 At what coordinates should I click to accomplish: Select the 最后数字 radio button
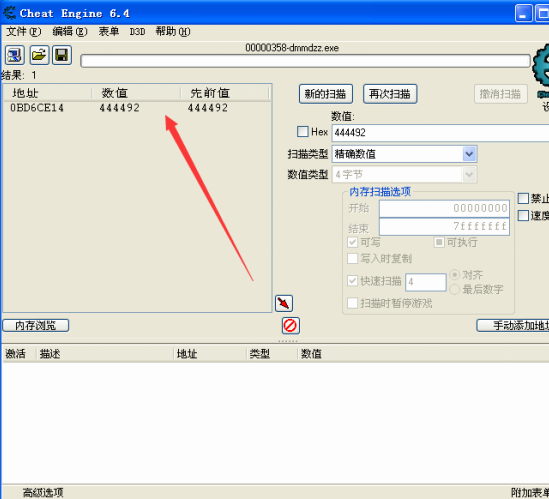coord(454,289)
